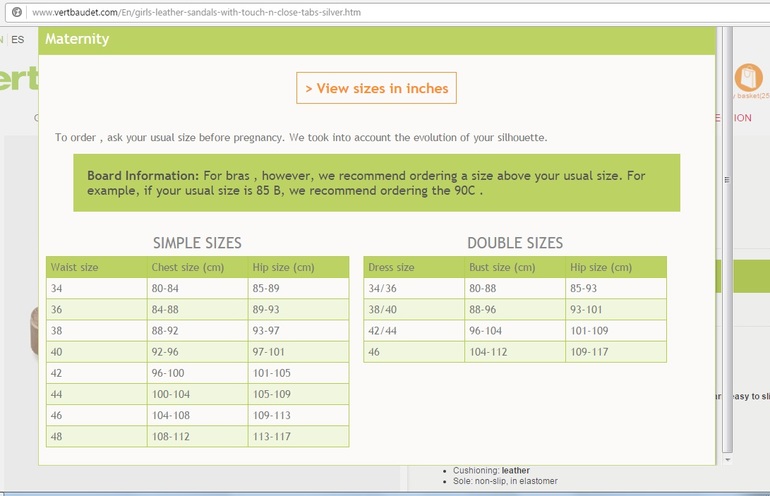Select waist size 38 row
The width and height of the screenshot is (770, 496).
tap(197, 330)
